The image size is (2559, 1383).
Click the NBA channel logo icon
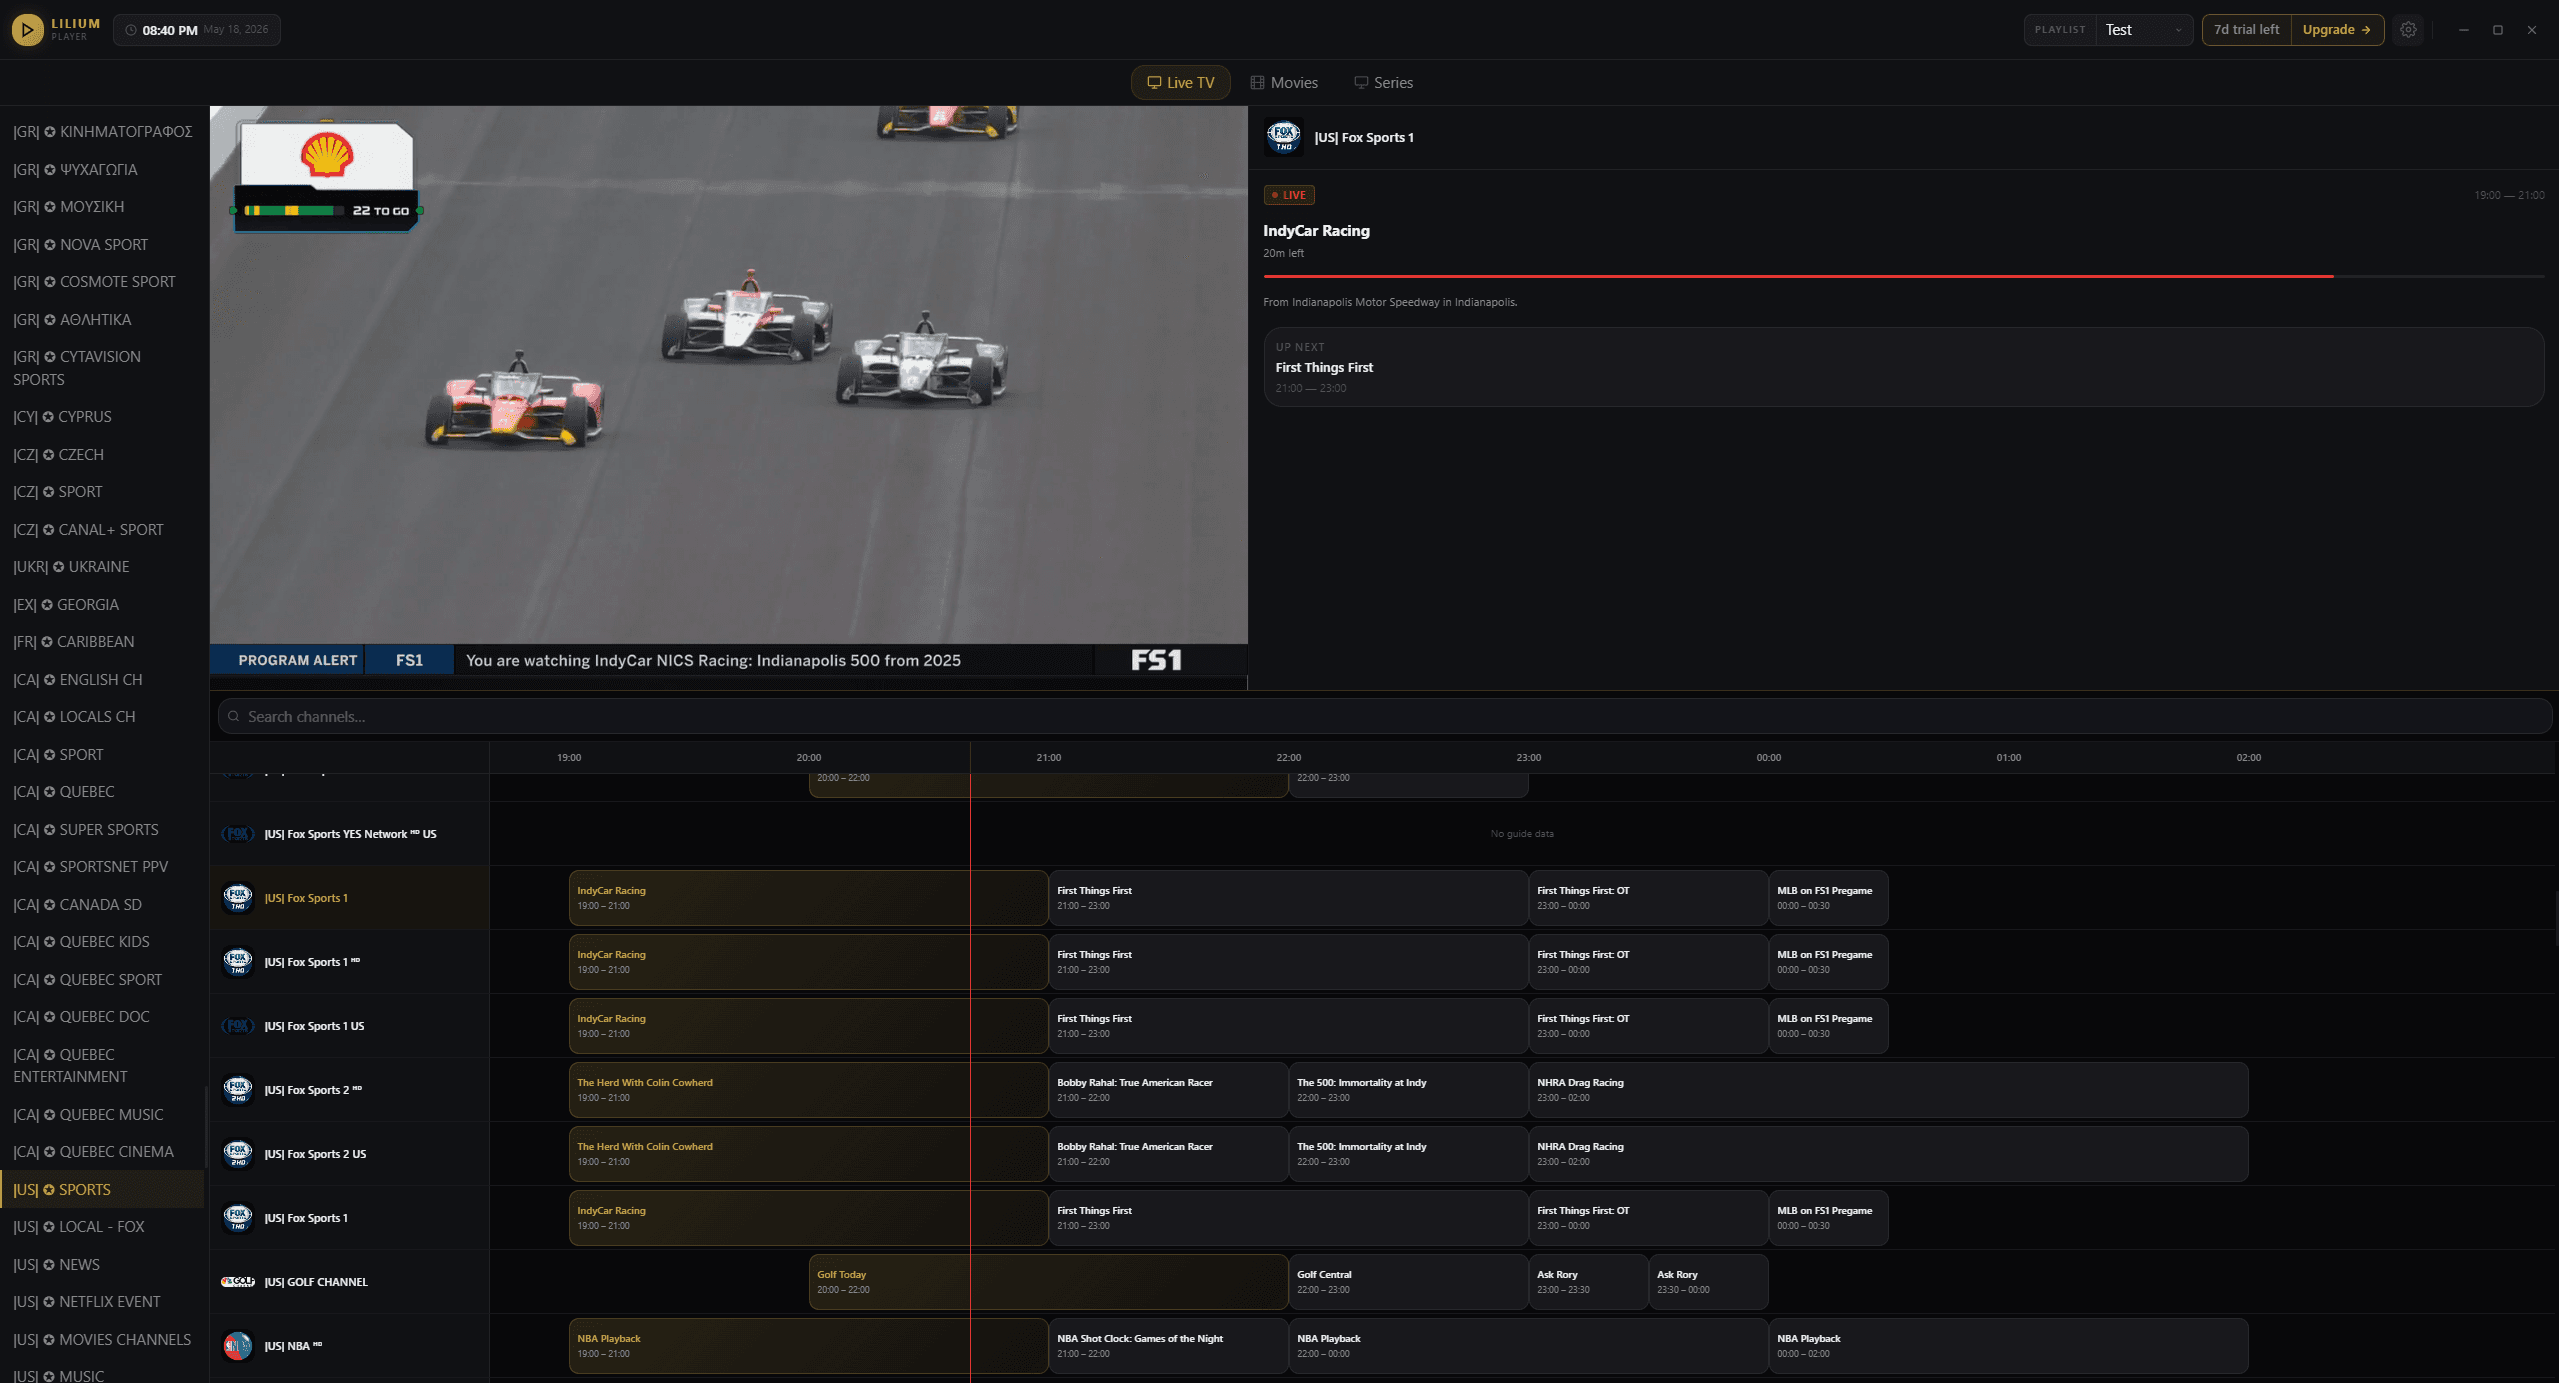(238, 1346)
